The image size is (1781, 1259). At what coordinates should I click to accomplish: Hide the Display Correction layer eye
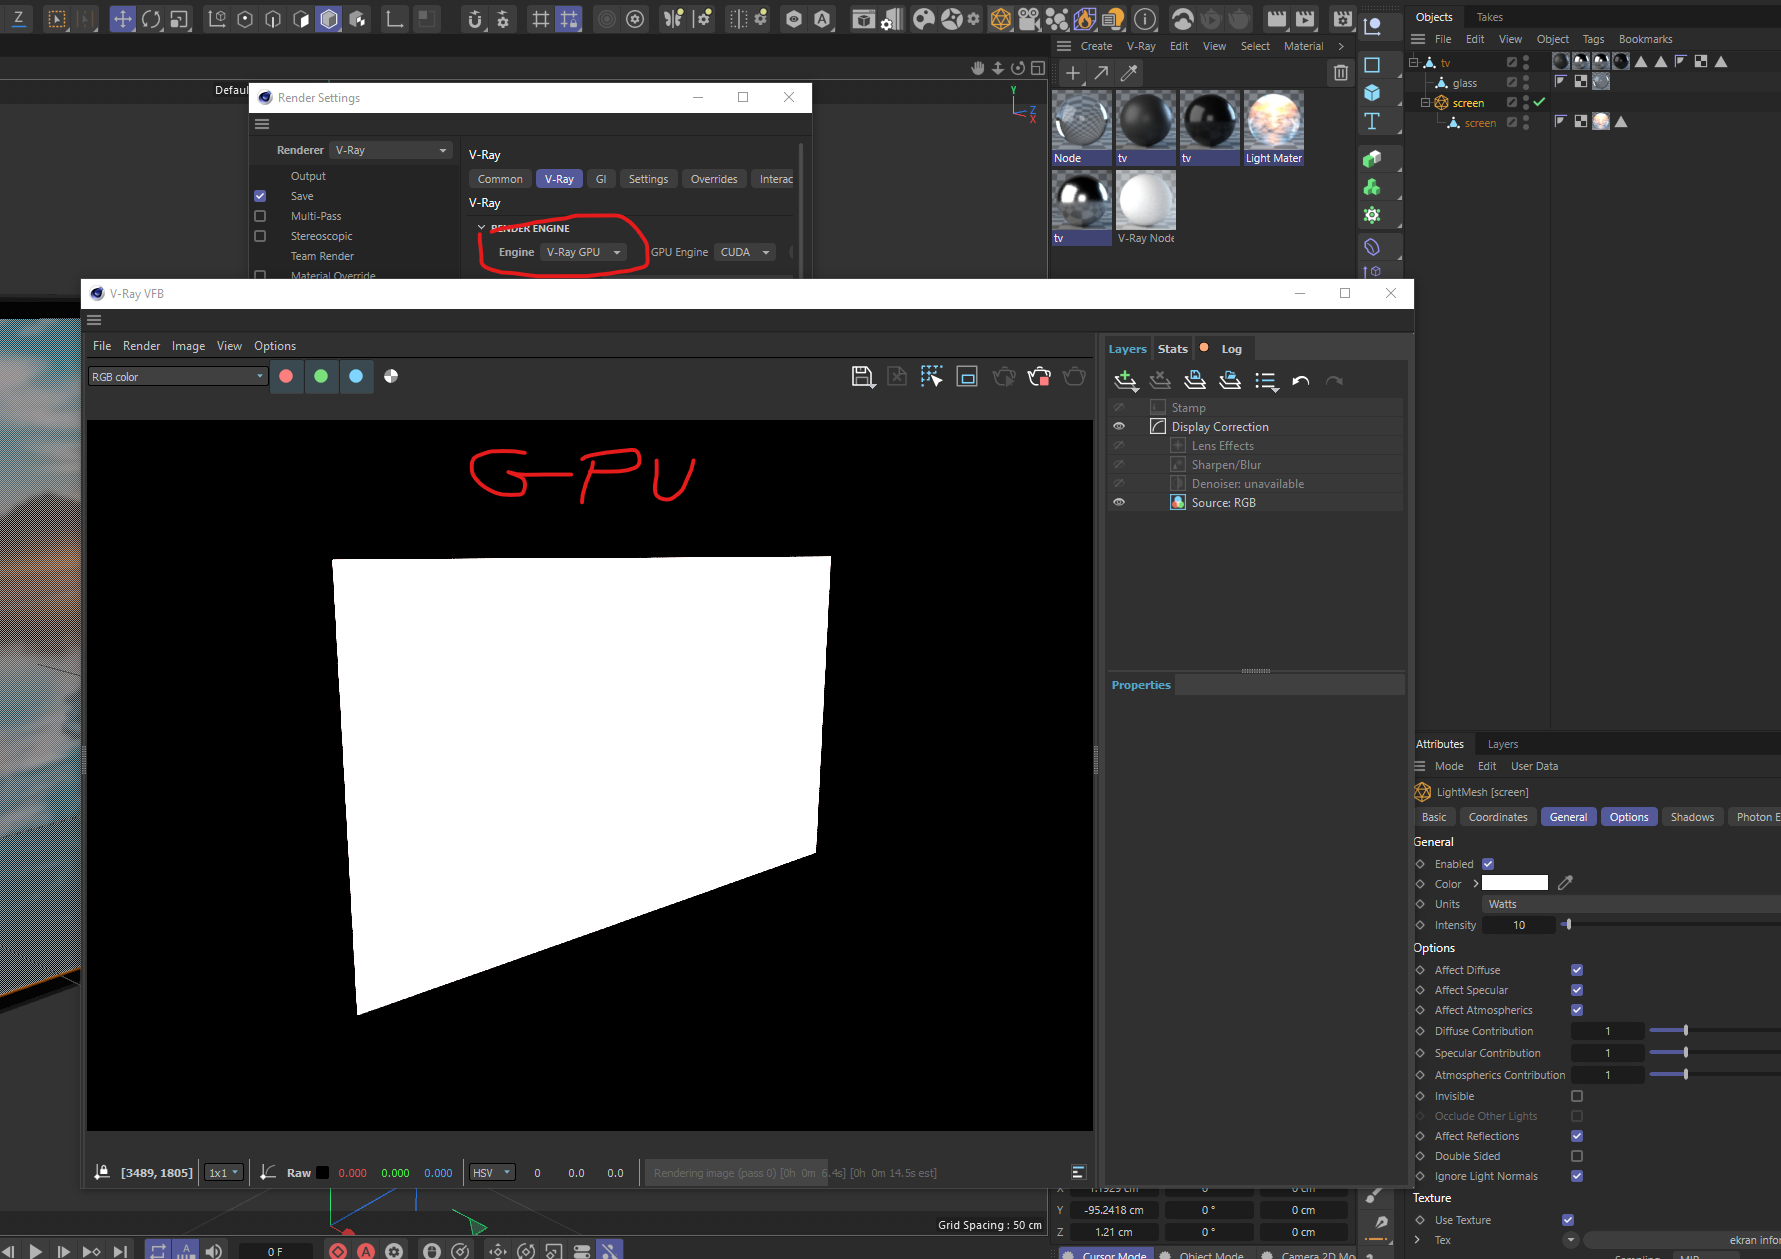[x=1119, y=426]
